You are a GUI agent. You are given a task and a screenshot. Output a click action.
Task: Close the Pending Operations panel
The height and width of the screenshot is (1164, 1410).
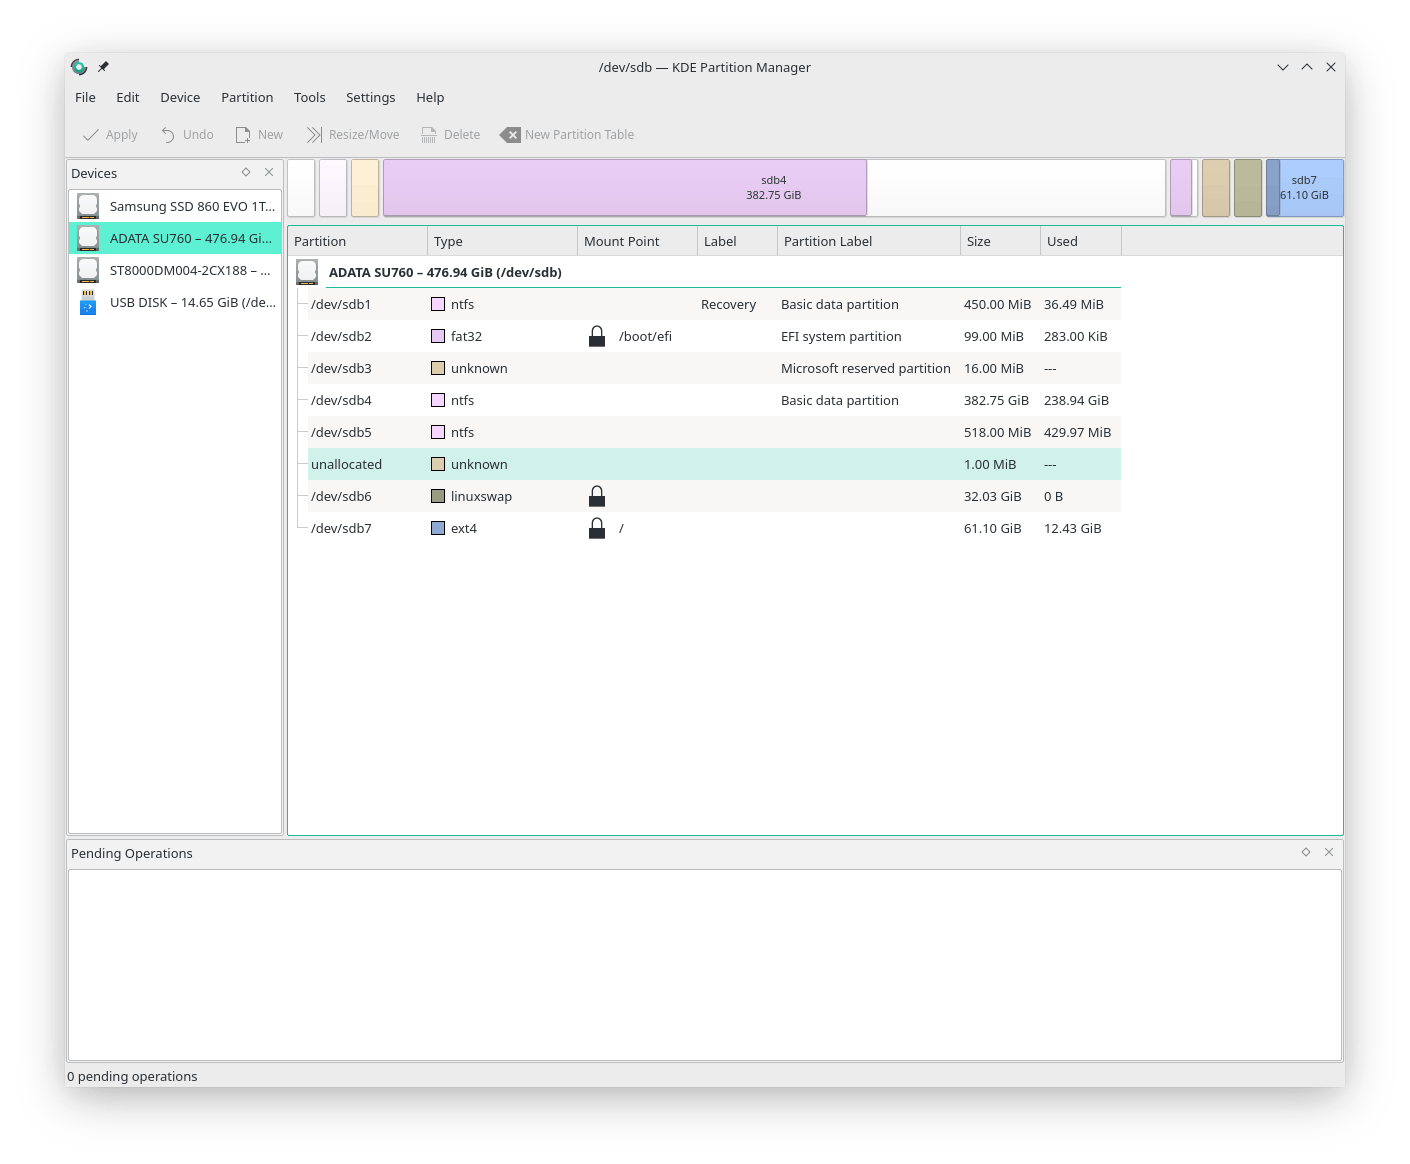[x=1329, y=852]
